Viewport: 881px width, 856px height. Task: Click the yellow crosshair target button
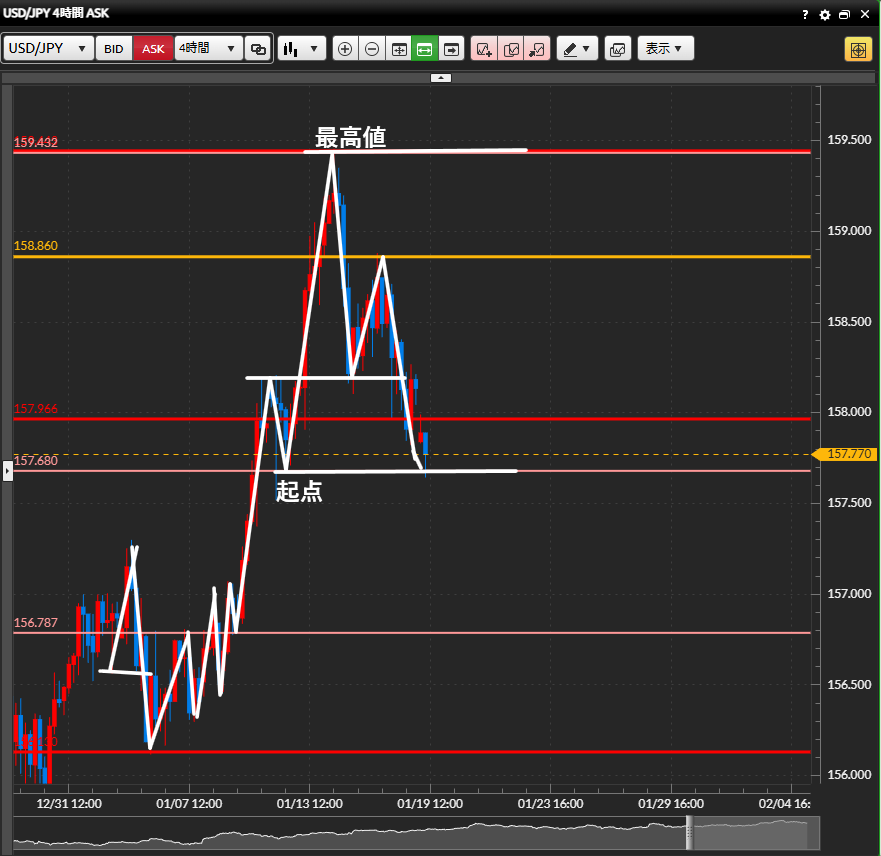click(x=858, y=49)
